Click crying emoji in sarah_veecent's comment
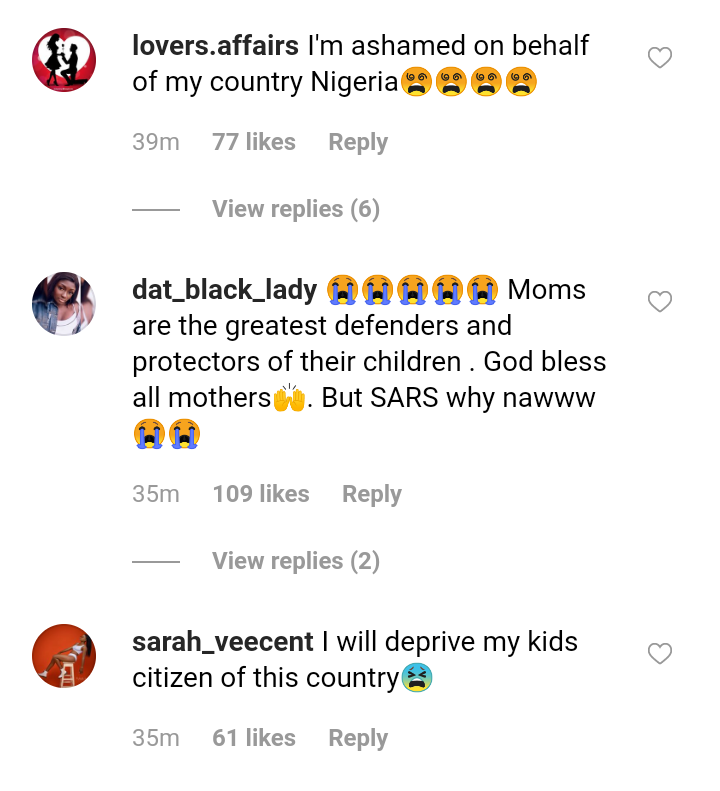720x791 pixels. point(416,679)
